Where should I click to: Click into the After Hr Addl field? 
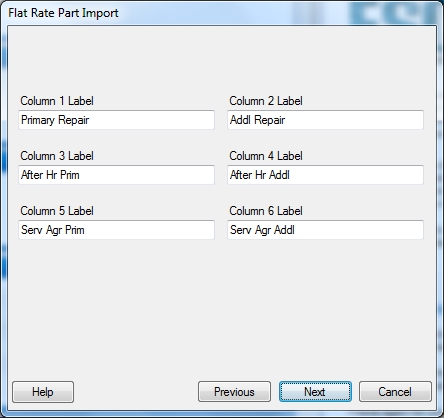pyautogui.click(x=325, y=175)
